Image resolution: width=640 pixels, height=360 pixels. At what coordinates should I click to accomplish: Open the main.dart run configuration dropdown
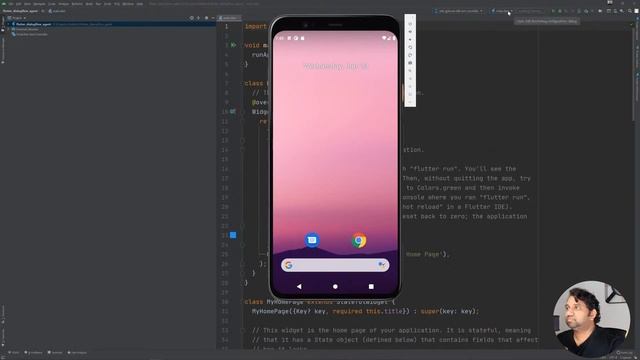[502, 11]
